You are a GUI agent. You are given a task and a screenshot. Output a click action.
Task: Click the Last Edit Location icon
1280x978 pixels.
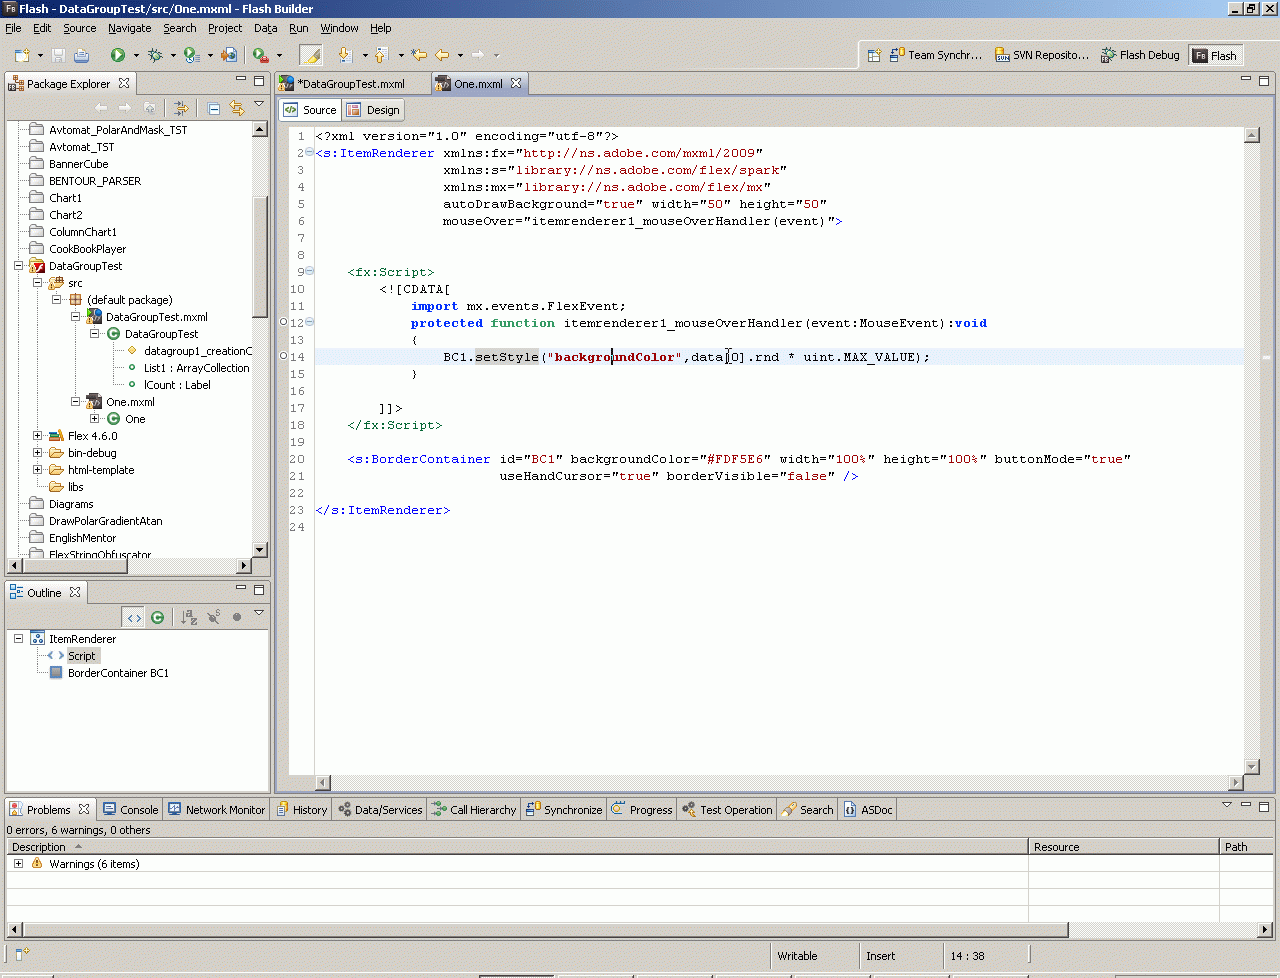(419, 55)
